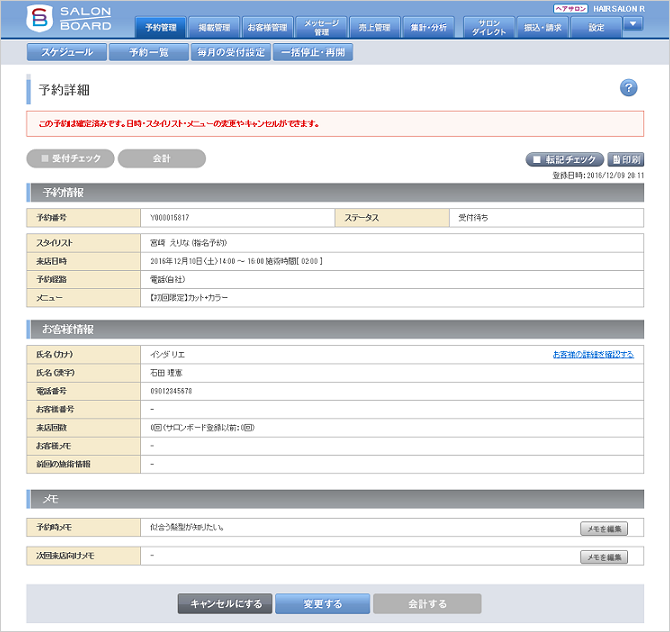Open the 集計・分析 tab

[430, 27]
